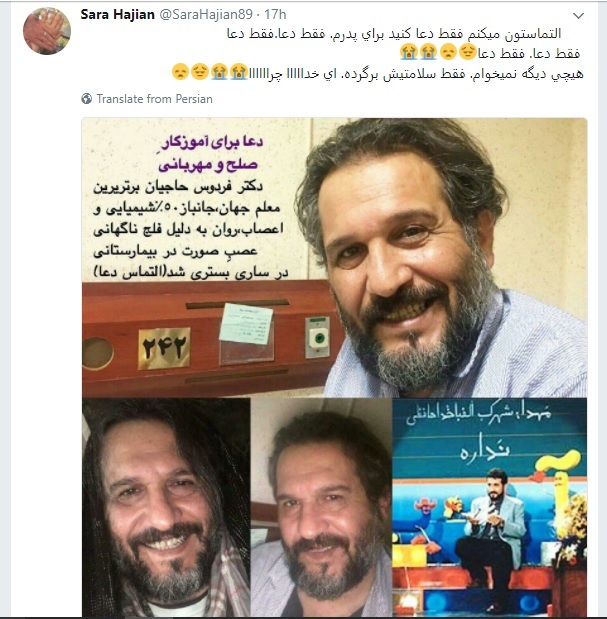Click the globe icon beside Translate
This screenshot has height=619, width=607.
(x=87, y=99)
